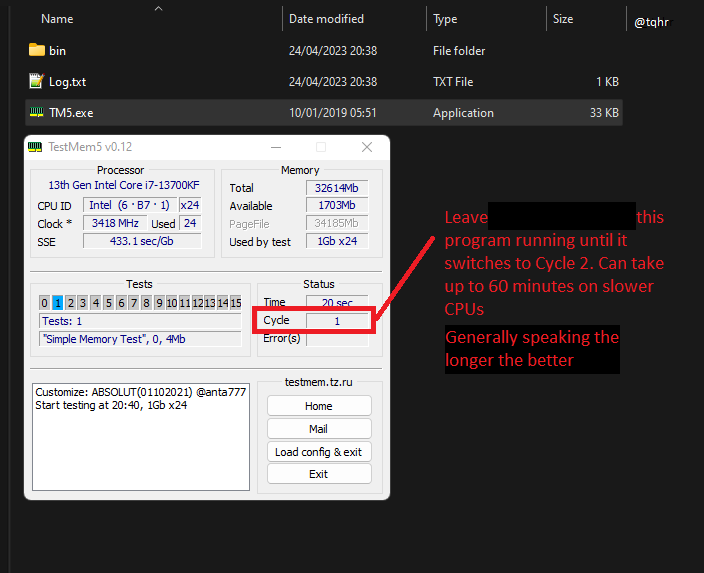Click test number 15 box

235,303
